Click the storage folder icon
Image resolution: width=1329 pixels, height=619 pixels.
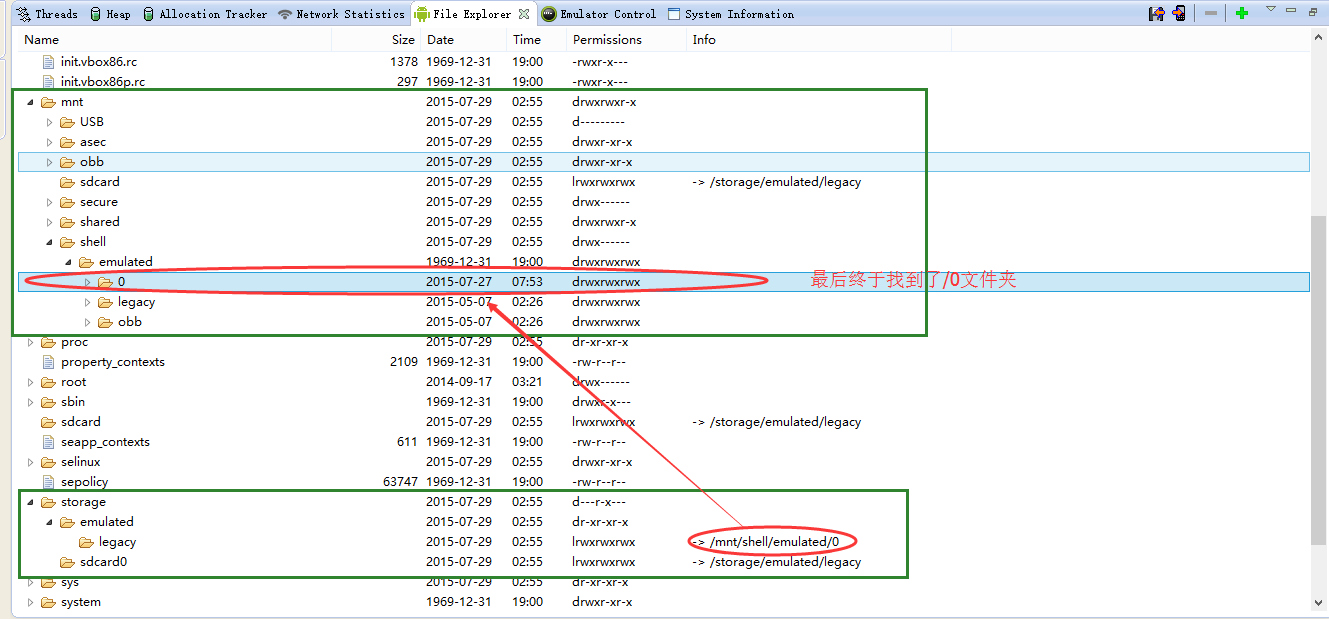pyautogui.click(x=48, y=502)
